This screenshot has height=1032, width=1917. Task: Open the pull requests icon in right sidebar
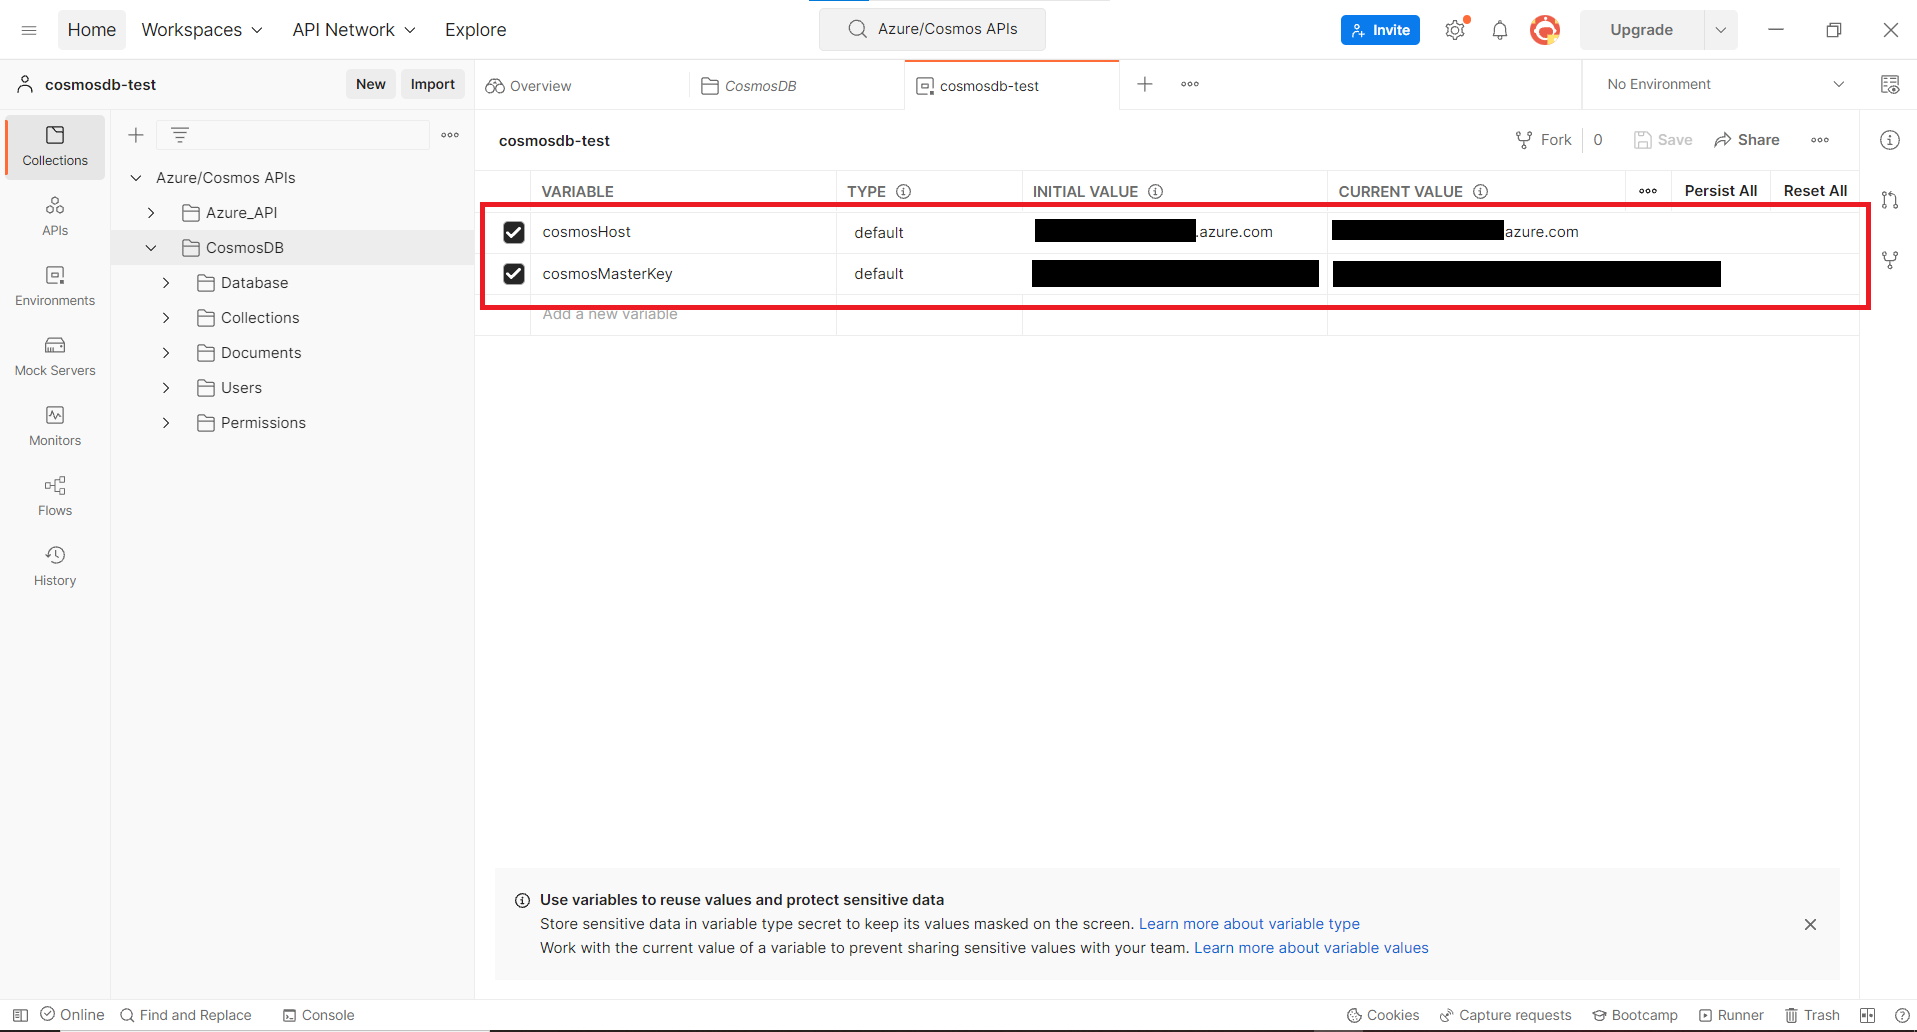[1890, 200]
